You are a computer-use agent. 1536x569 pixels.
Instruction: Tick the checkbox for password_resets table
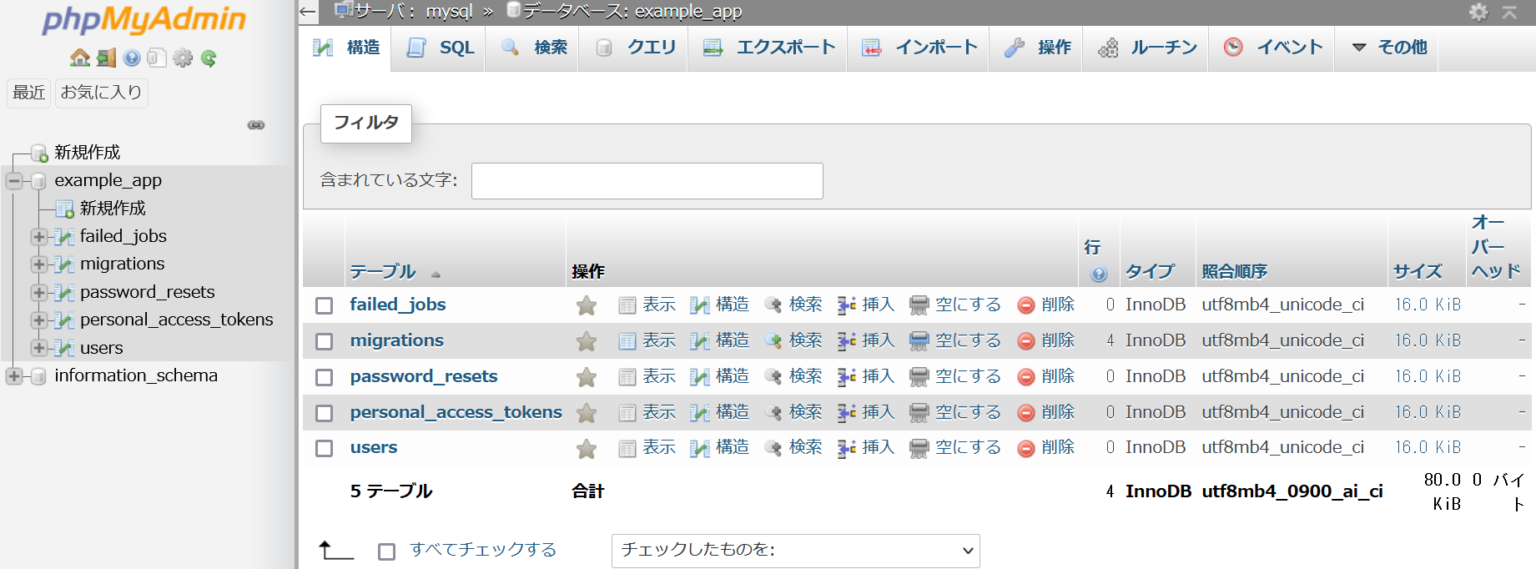324,377
